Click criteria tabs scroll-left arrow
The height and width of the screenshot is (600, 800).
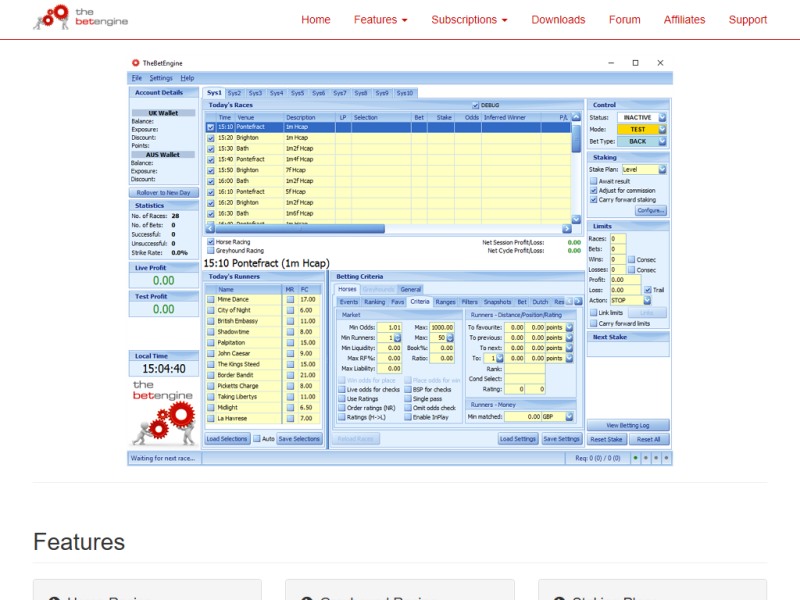[569, 302]
